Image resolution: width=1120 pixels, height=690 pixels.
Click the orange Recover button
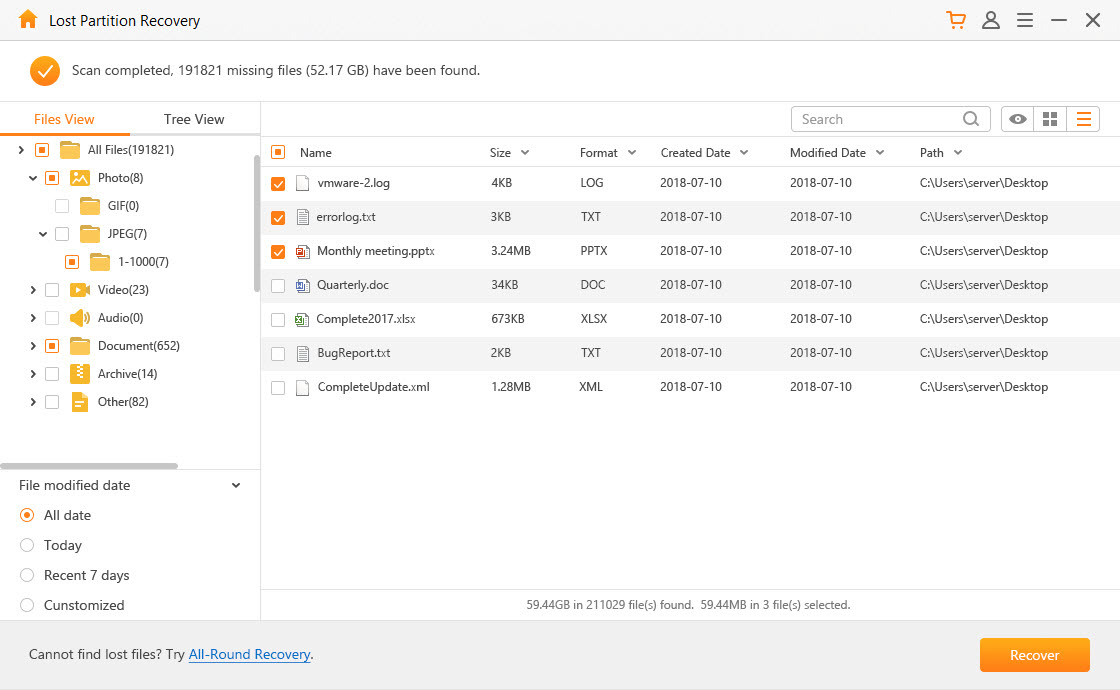[x=1034, y=655]
